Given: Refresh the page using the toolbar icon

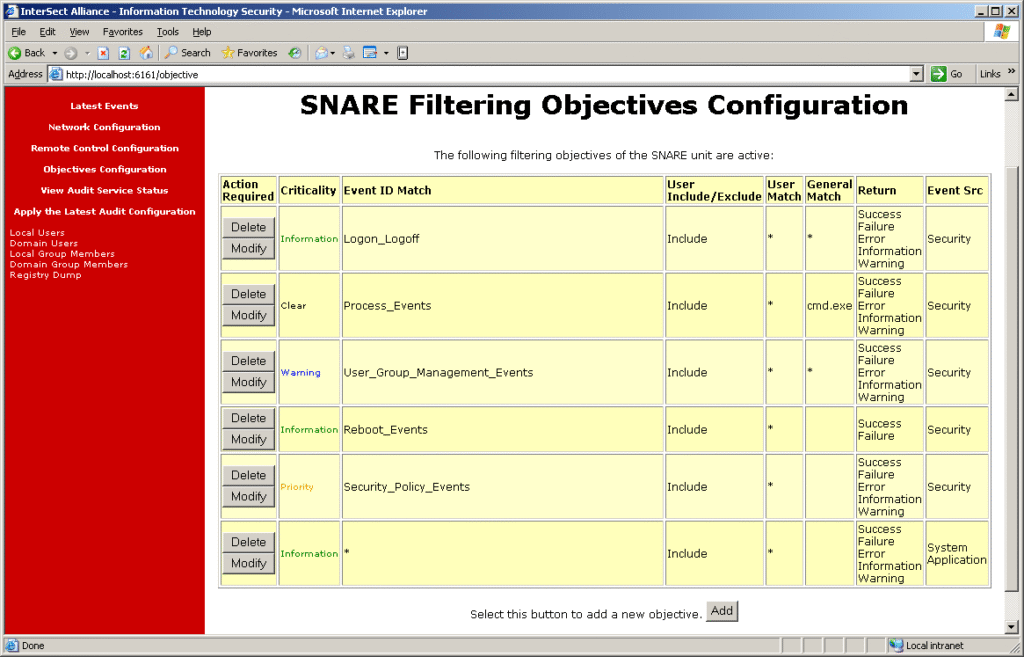Looking at the screenshot, I should pyautogui.click(x=124, y=53).
